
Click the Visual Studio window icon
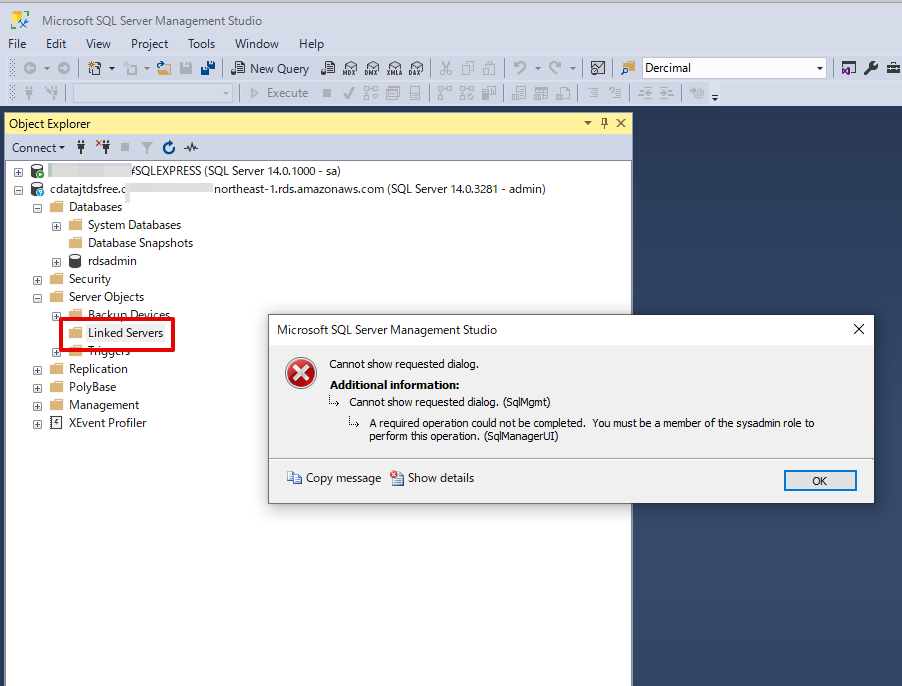849,68
